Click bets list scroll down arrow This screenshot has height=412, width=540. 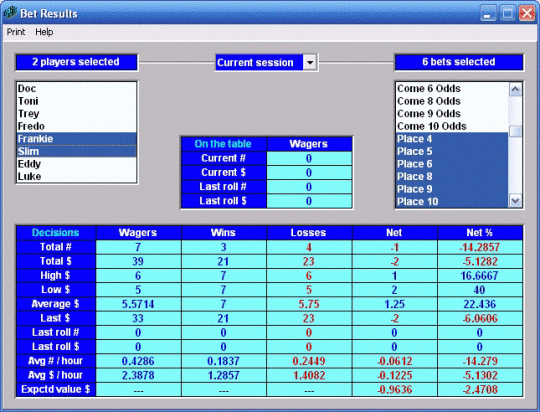tap(515, 201)
